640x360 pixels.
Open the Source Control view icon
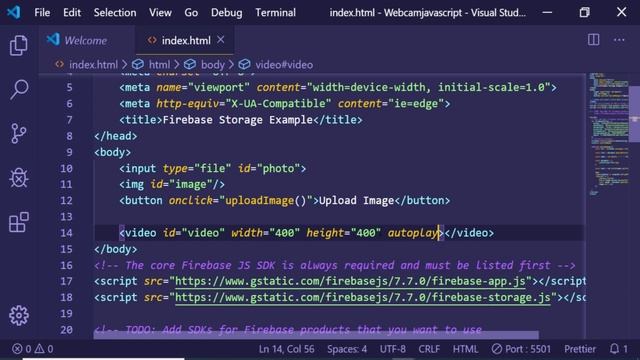pyautogui.click(x=19, y=133)
